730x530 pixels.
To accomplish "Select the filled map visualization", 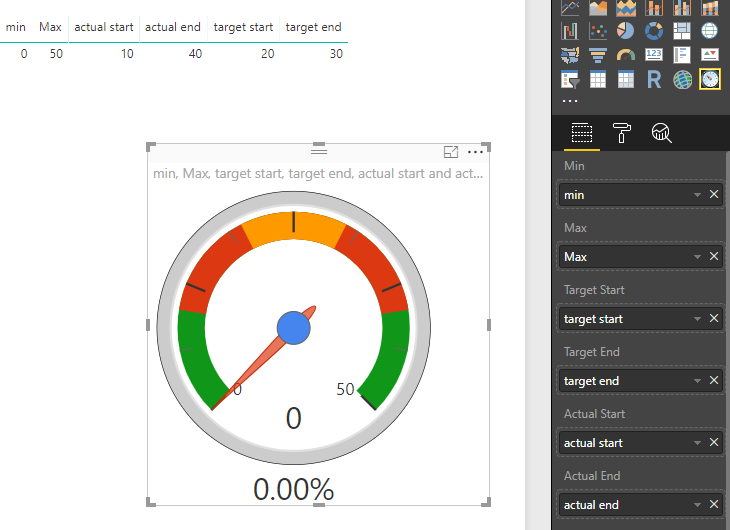I will (x=570, y=55).
